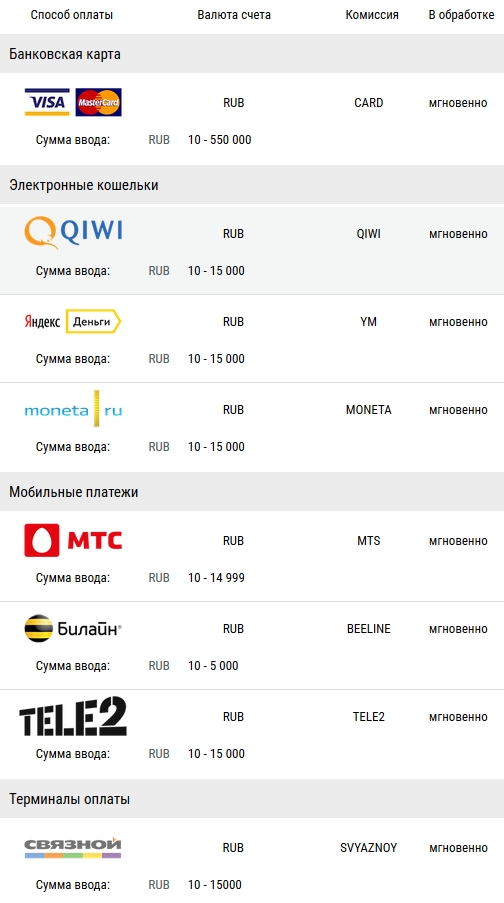The width and height of the screenshot is (504, 903).
Task: Select the VISA card logo
Action: click(x=47, y=103)
